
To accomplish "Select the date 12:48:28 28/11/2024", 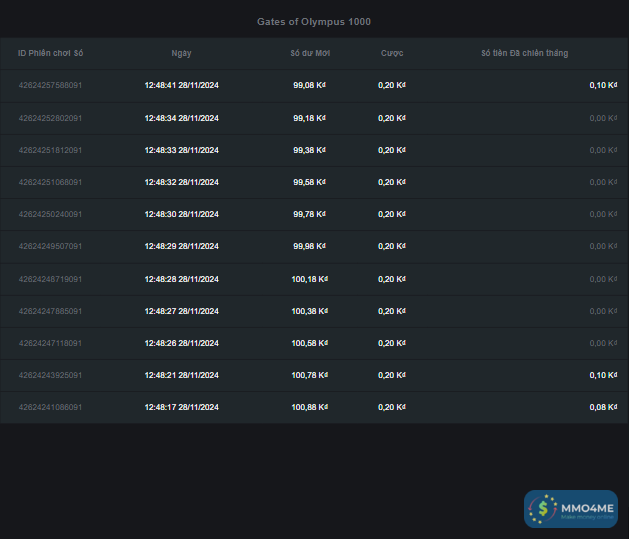I will click(x=182, y=279).
